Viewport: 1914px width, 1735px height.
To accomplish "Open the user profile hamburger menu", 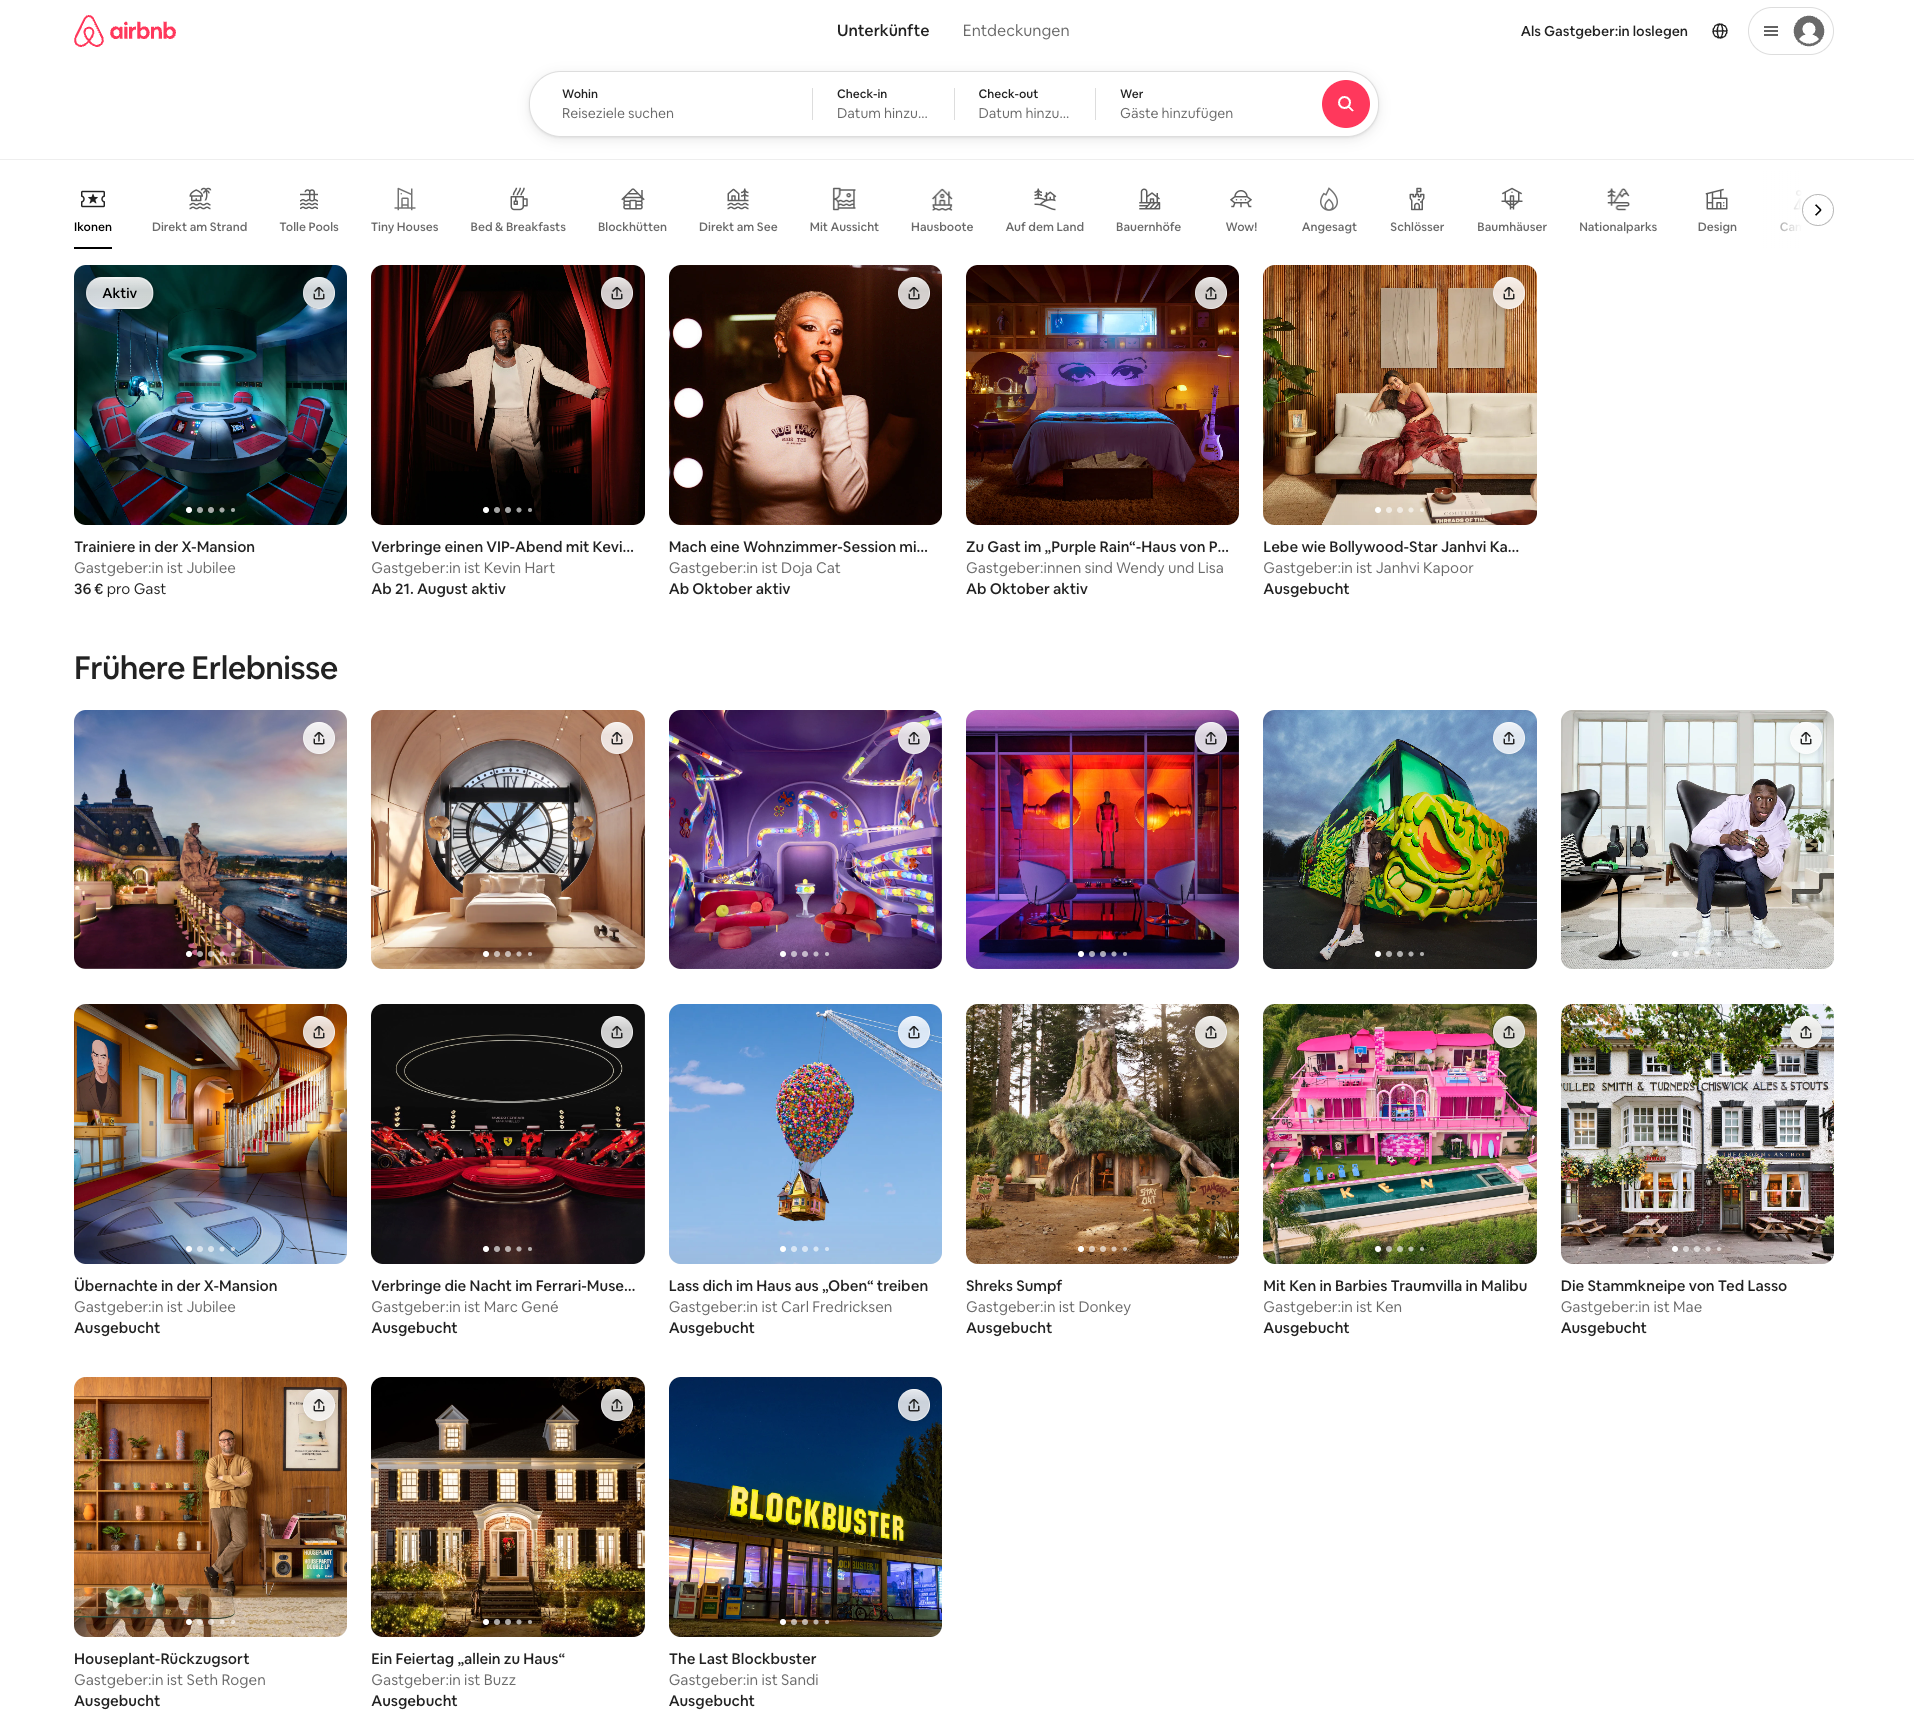I will (x=1789, y=31).
